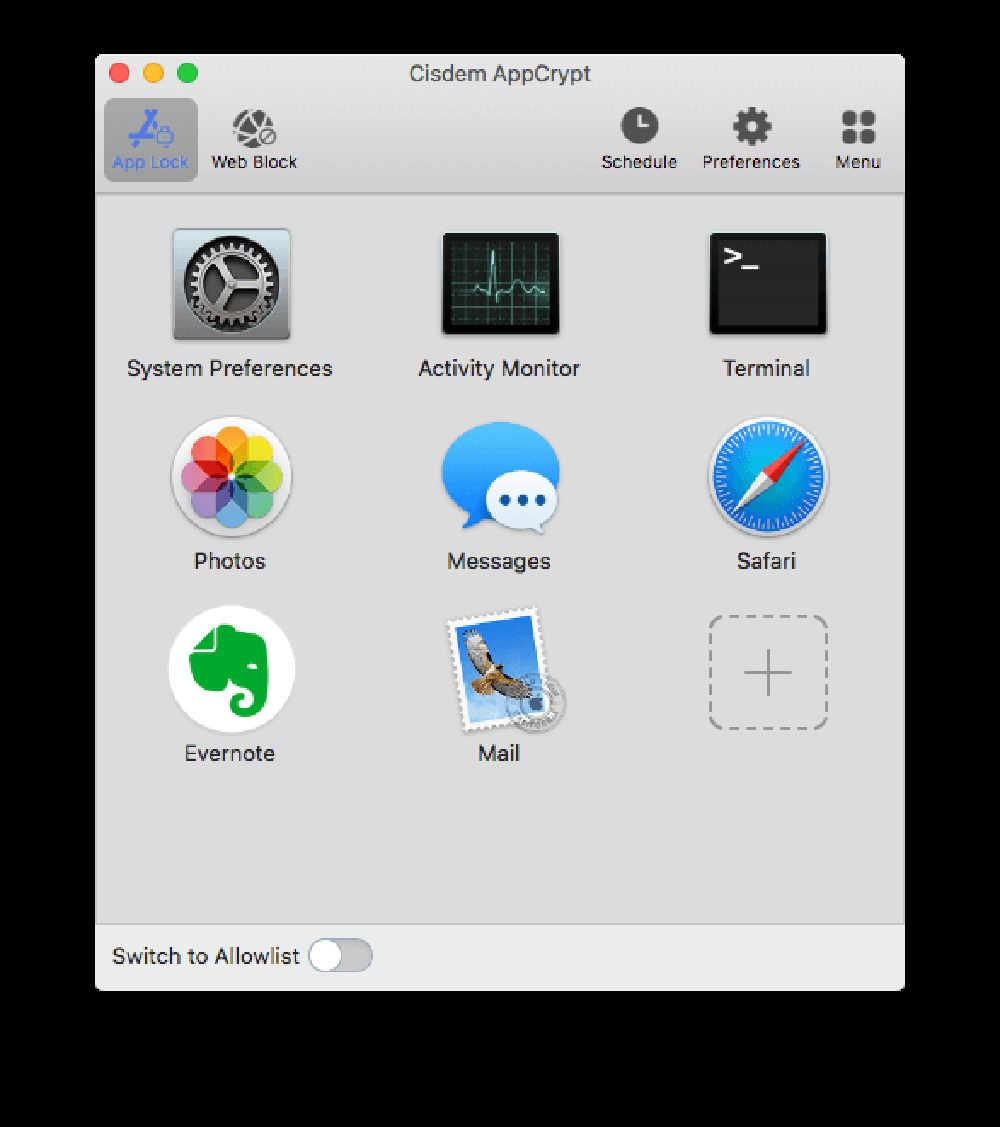Select the Terminal app icon
Image resolution: width=1000 pixels, height=1127 pixels.
[x=768, y=283]
